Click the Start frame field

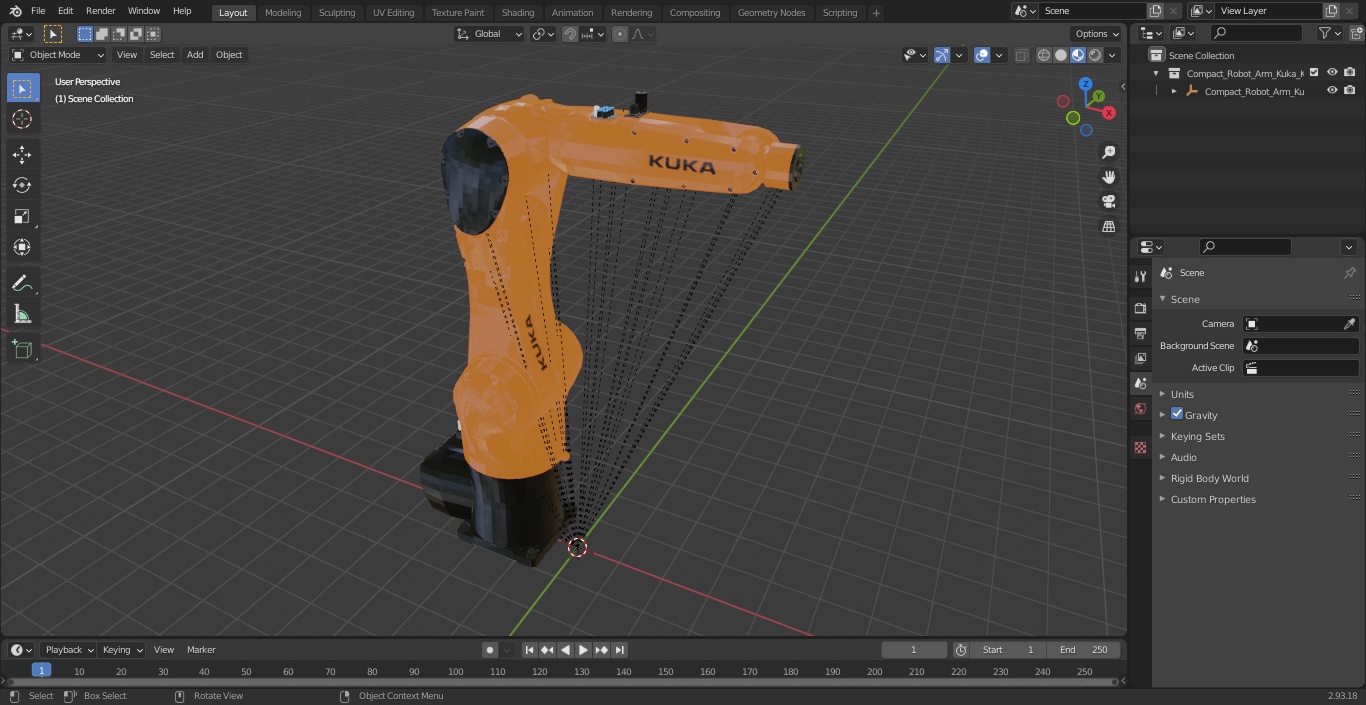pyautogui.click(x=1008, y=650)
